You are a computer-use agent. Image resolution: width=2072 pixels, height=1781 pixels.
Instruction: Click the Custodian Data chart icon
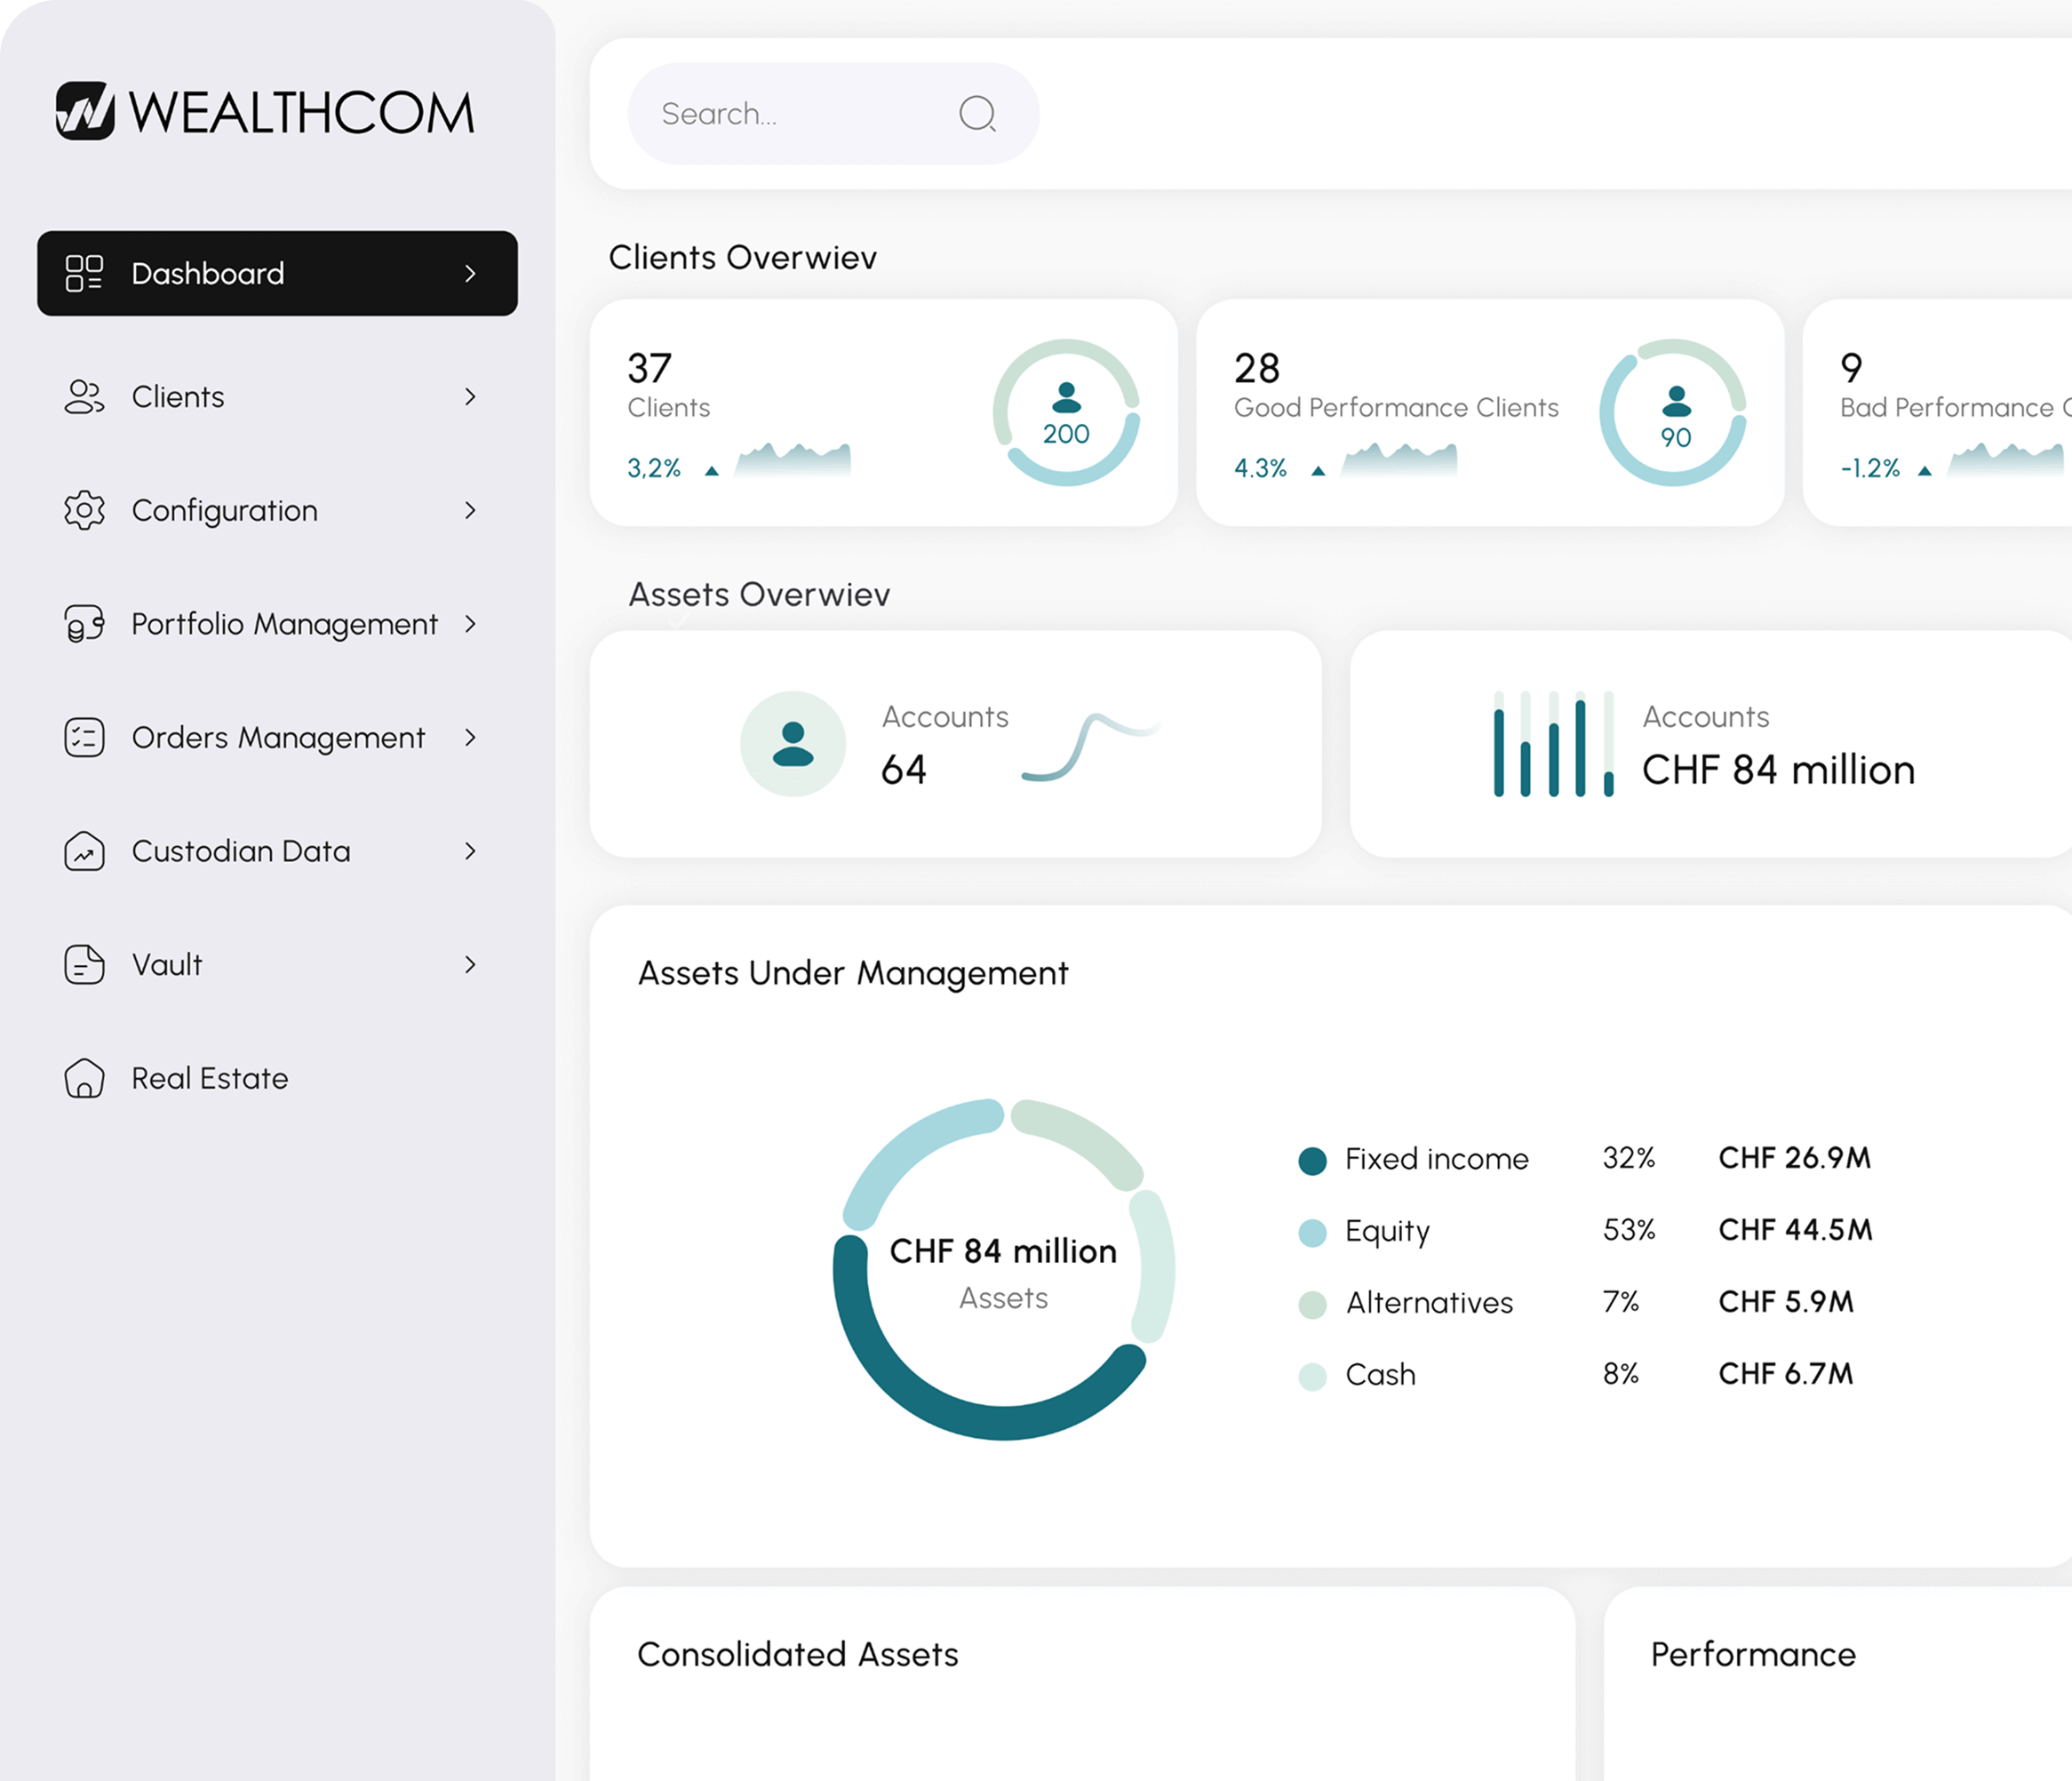pos(84,851)
